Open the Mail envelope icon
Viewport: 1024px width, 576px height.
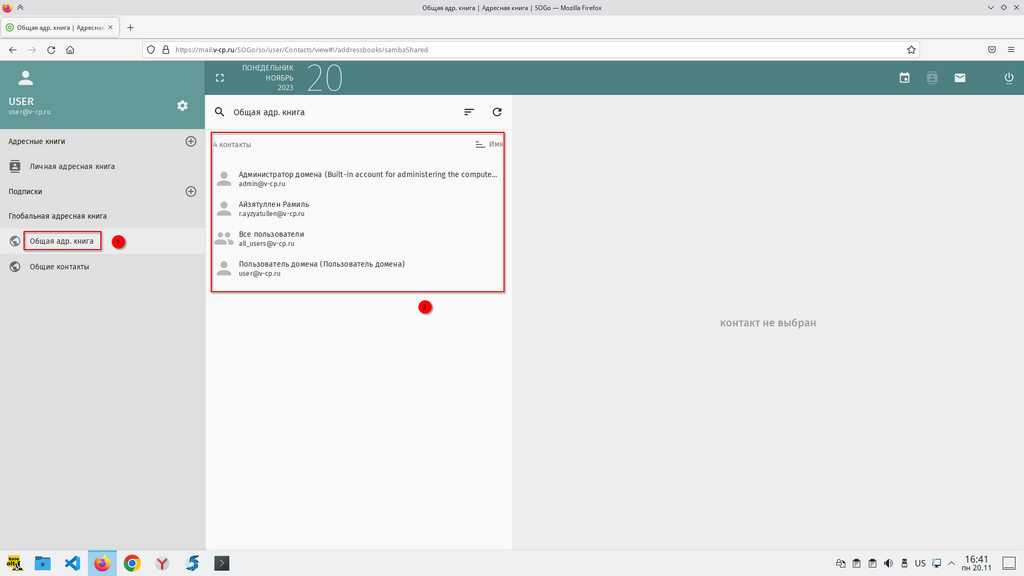click(x=960, y=77)
